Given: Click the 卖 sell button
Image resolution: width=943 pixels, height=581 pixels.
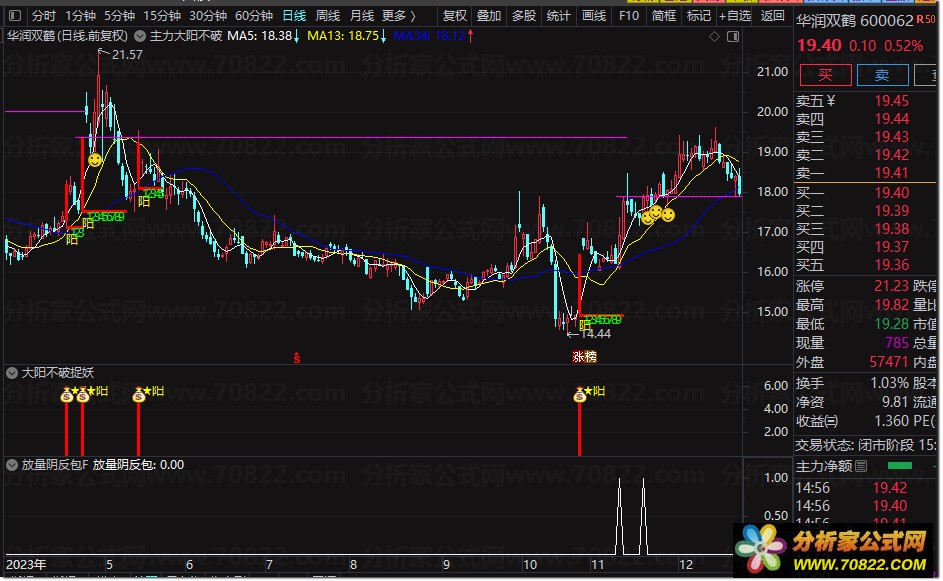Looking at the screenshot, I should (x=882, y=75).
